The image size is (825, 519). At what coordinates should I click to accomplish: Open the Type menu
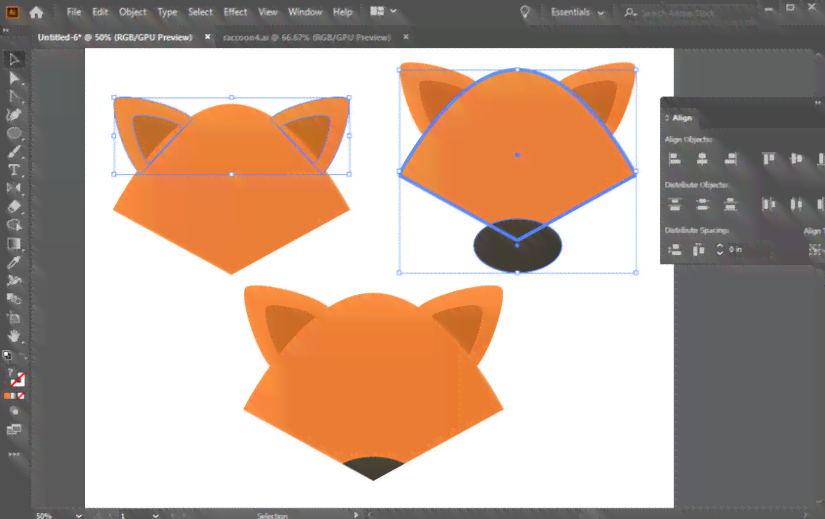pyautogui.click(x=167, y=12)
